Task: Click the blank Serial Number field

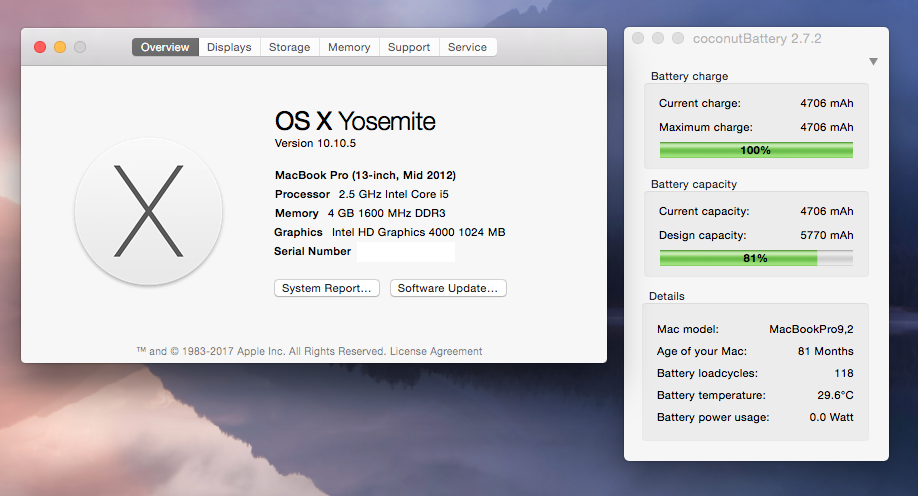Action: pyautogui.click(x=406, y=252)
